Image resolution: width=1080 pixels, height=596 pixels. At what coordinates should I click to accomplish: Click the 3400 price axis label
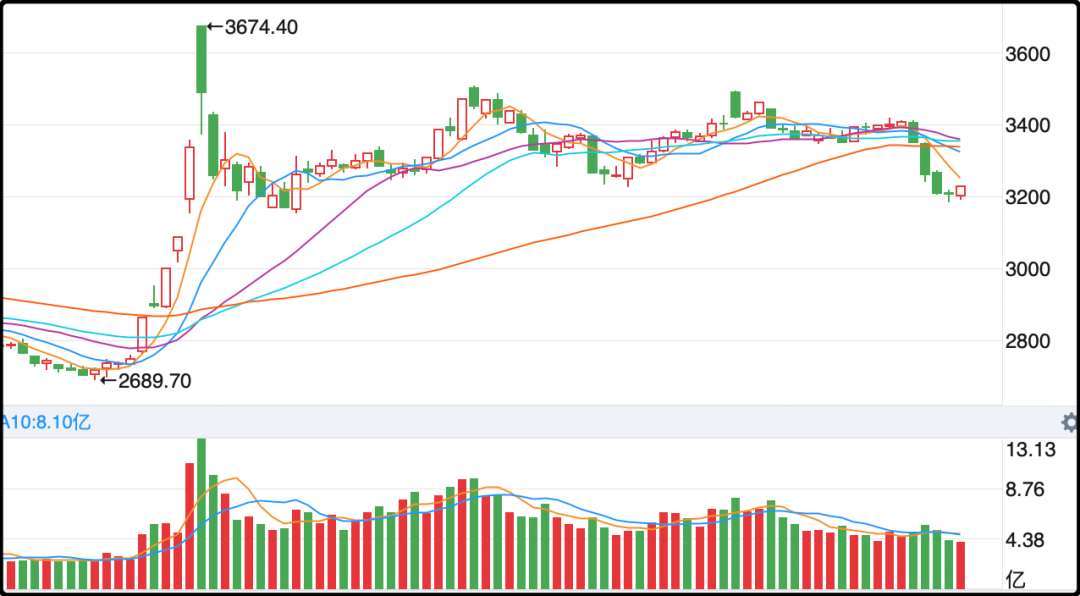(x=1026, y=126)
